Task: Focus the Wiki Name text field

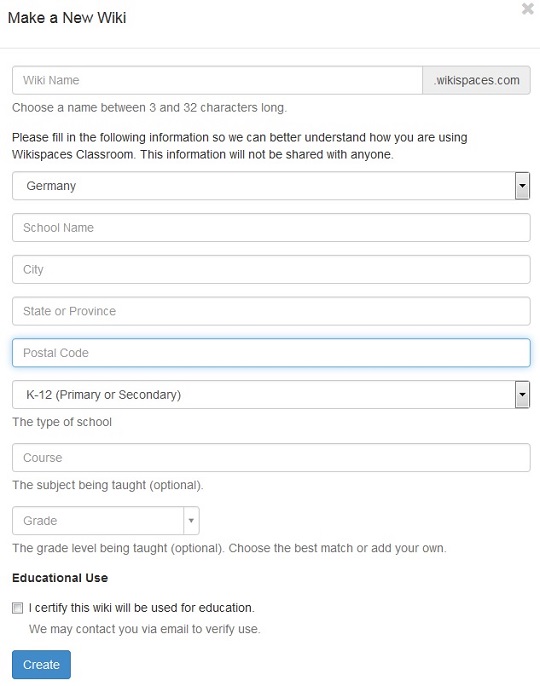Action: point(217,80)
